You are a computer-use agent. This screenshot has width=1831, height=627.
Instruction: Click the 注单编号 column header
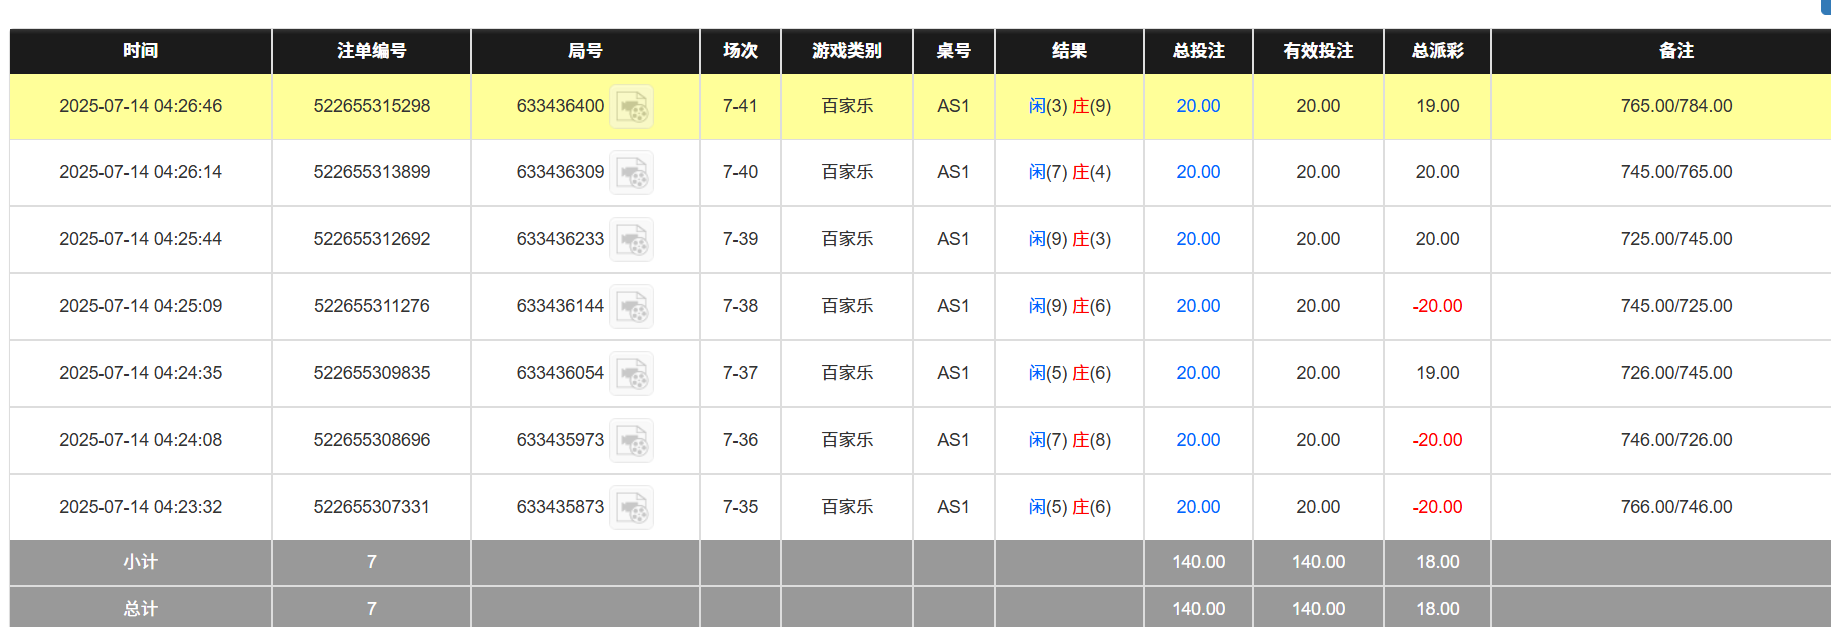coord(371,51)
